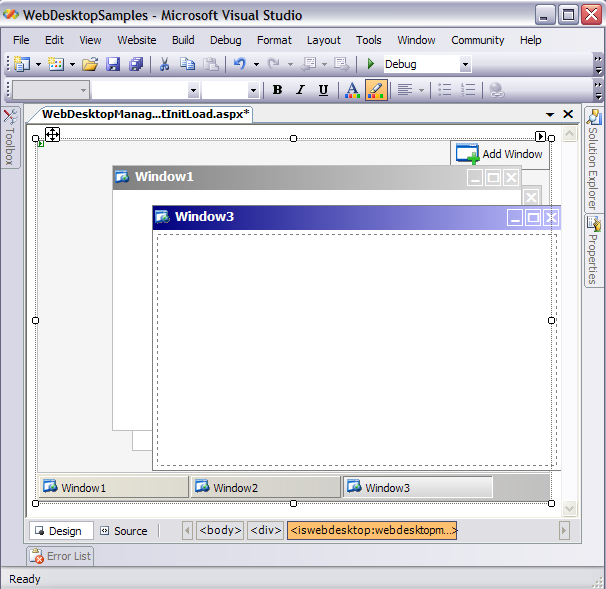Toggle Underline formatting
Image resolution: width=606 pixels, height=589 pixels.
[323, 90]
